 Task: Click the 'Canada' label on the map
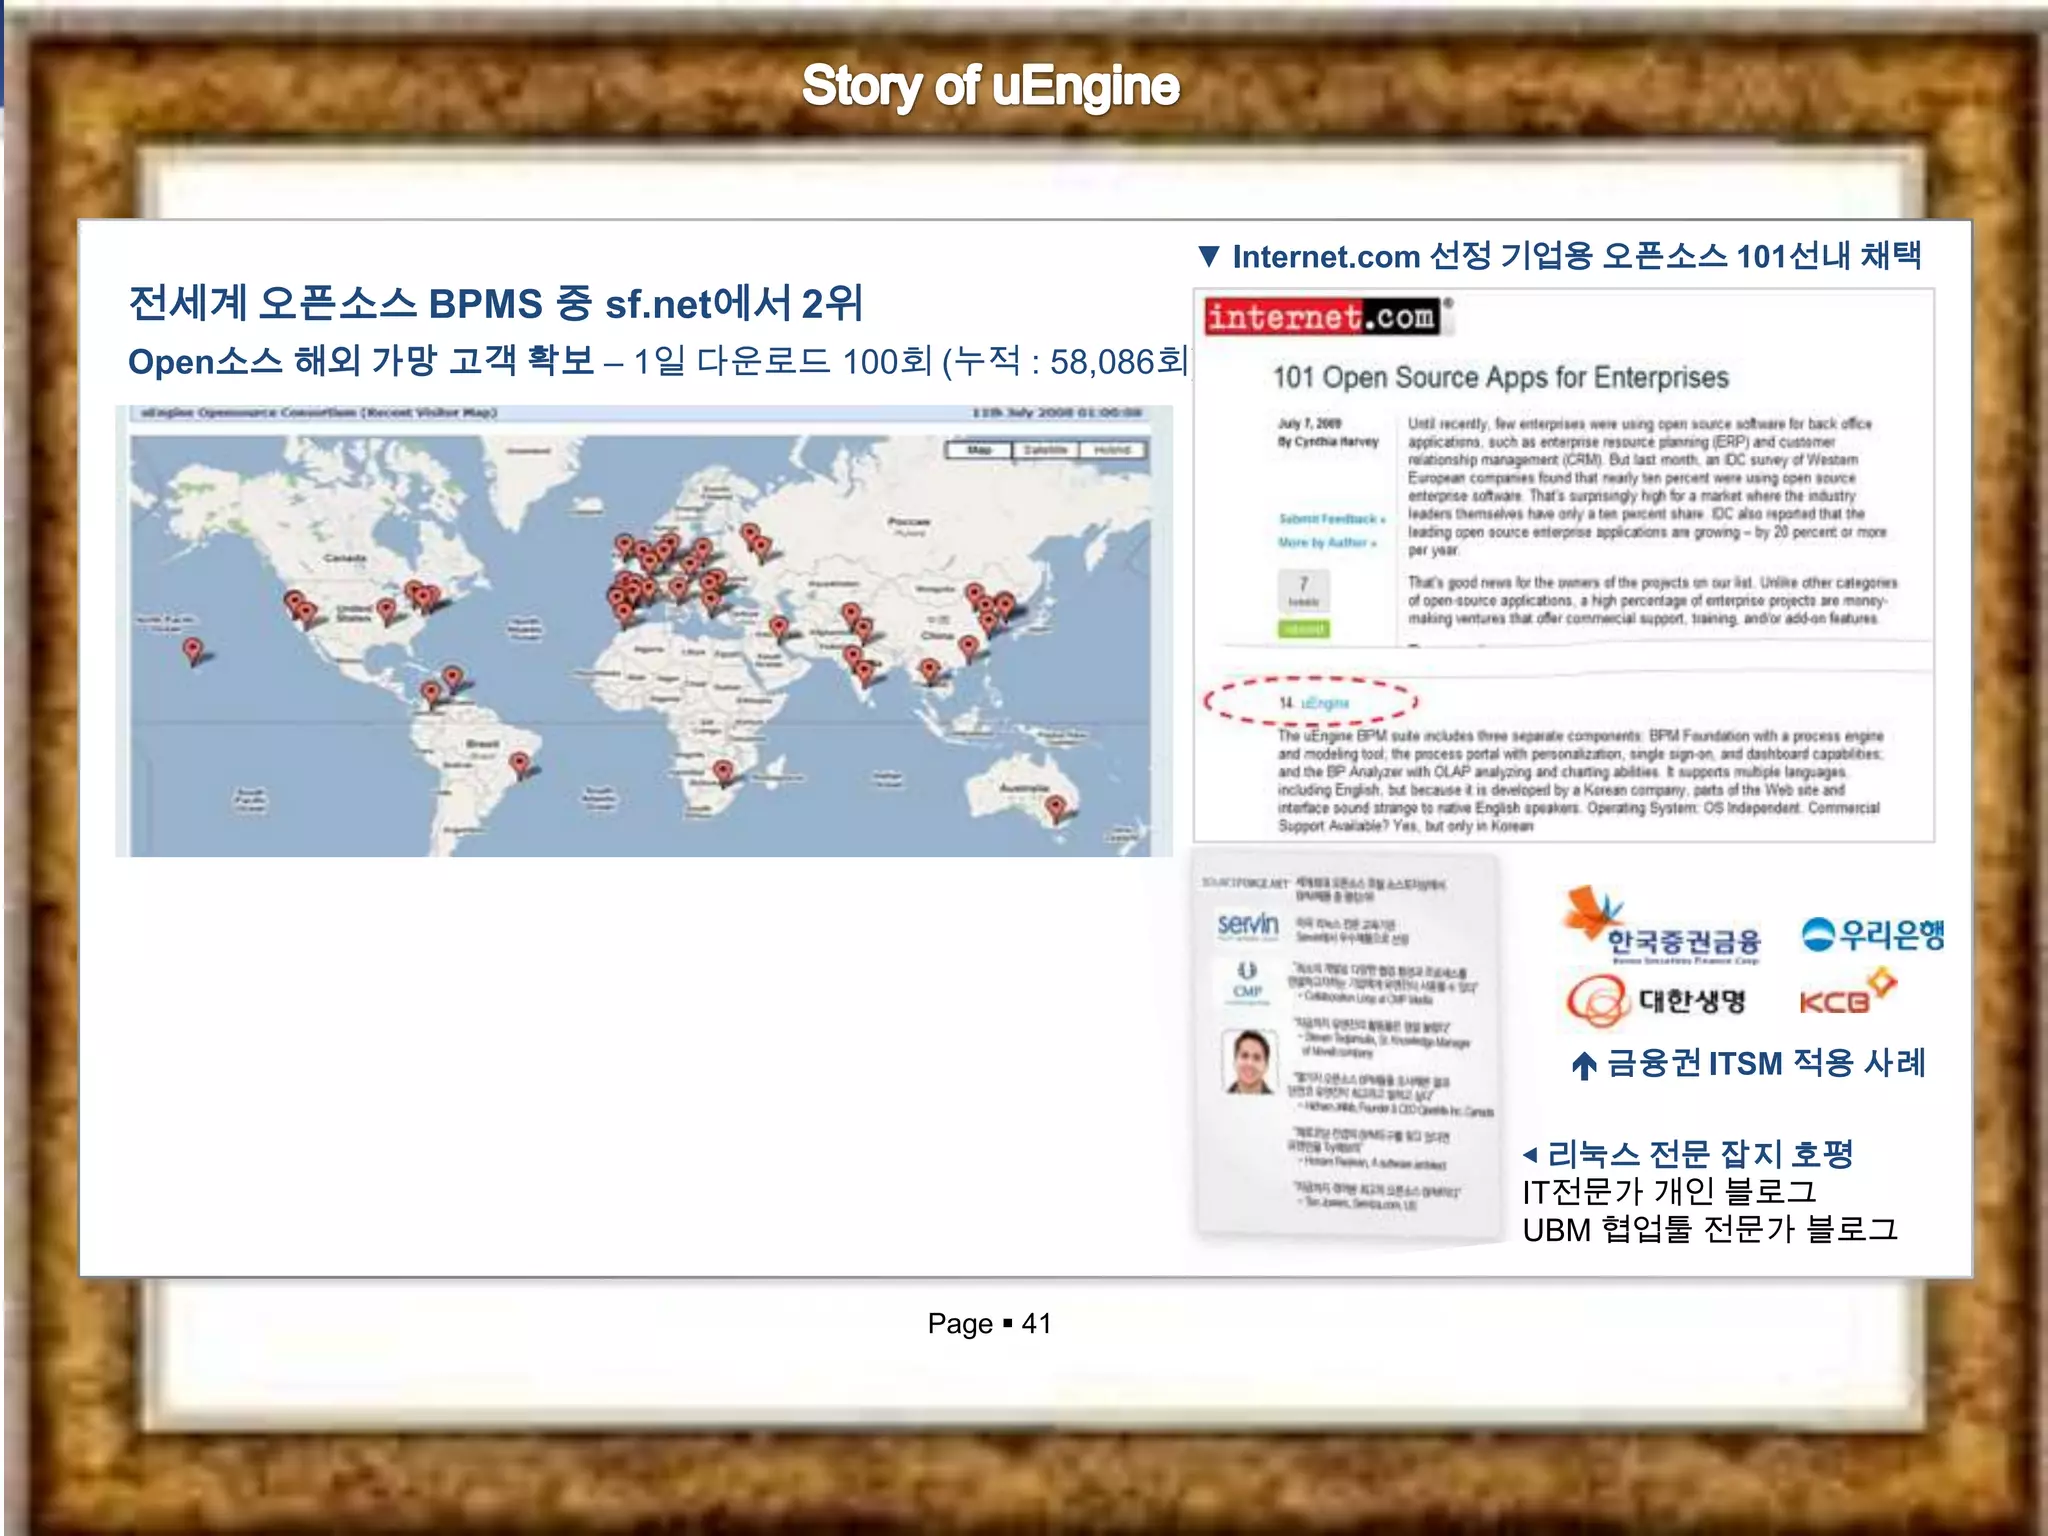(345, 558)
